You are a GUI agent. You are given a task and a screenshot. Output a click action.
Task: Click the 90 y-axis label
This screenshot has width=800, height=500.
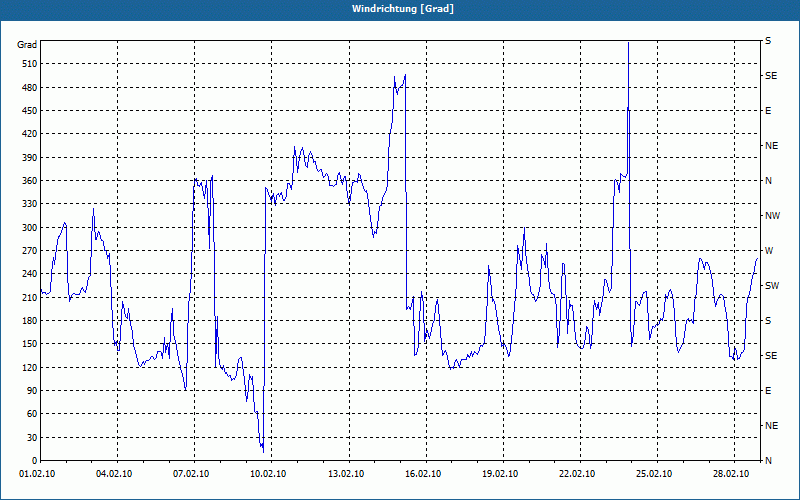point(32,391)
